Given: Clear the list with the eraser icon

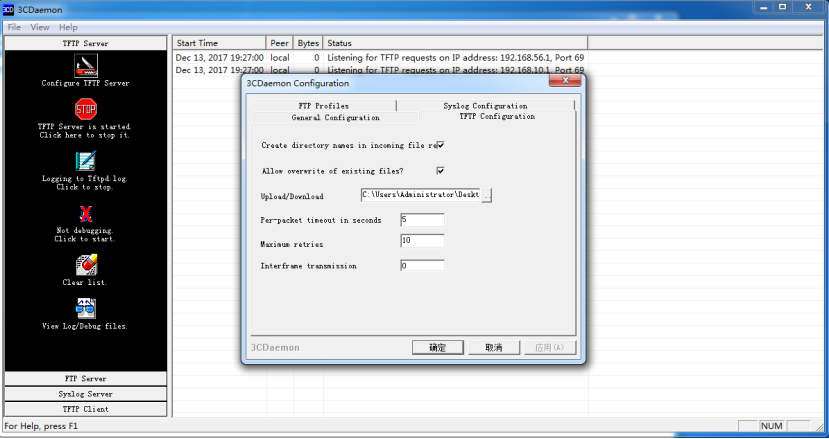Looking at the screenshot, I should (x=86, y=265).
